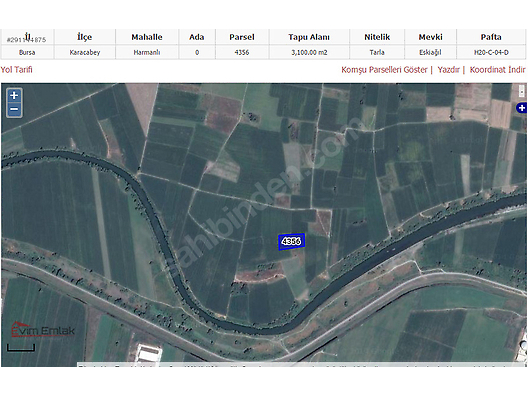Image resolution: width=528 pixels, height=396 pixels.
Task: Click Komşu Parselleri Göster link
Action: click(x=384, y=70)
